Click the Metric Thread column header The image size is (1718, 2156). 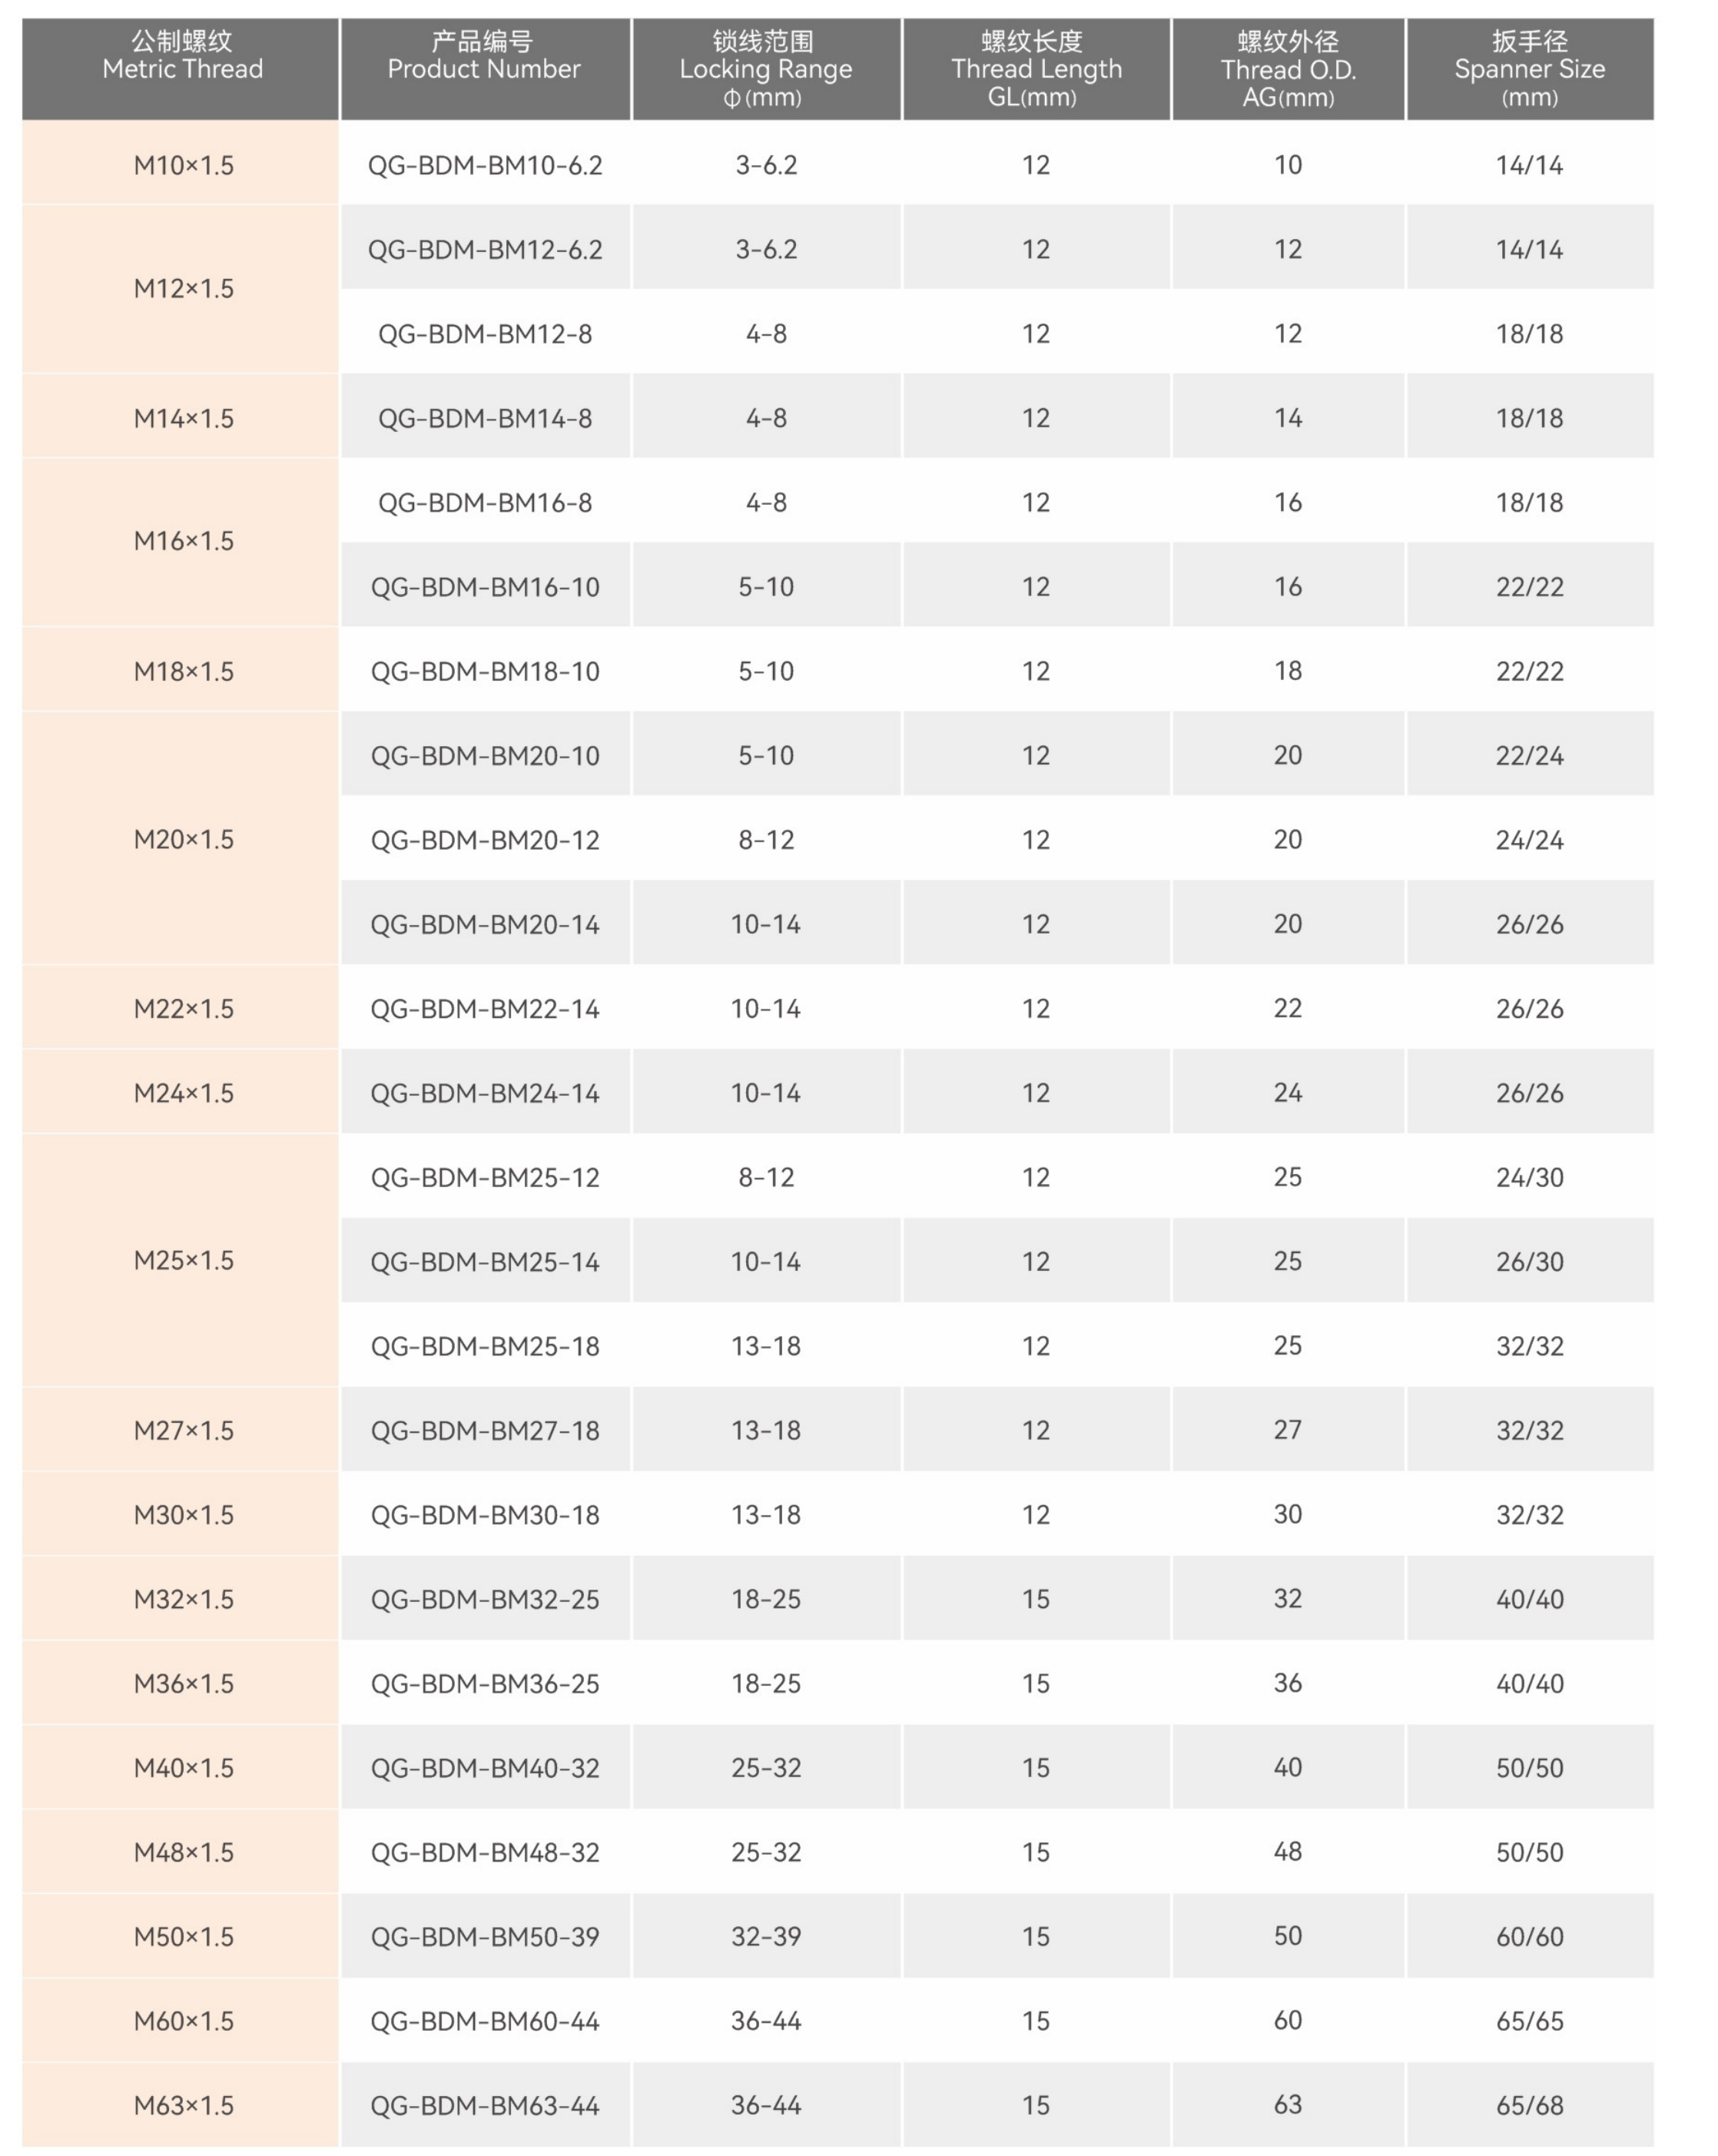coord(182,69)
